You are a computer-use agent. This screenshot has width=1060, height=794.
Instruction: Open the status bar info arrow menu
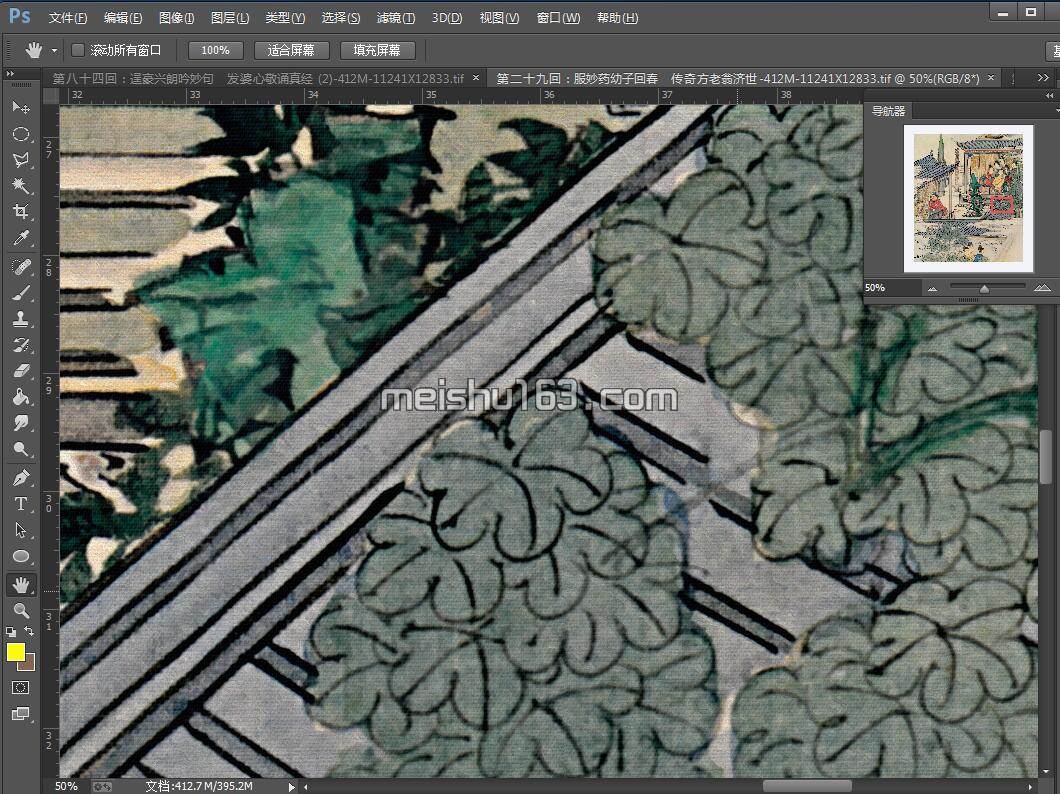(x=291, y=787)
